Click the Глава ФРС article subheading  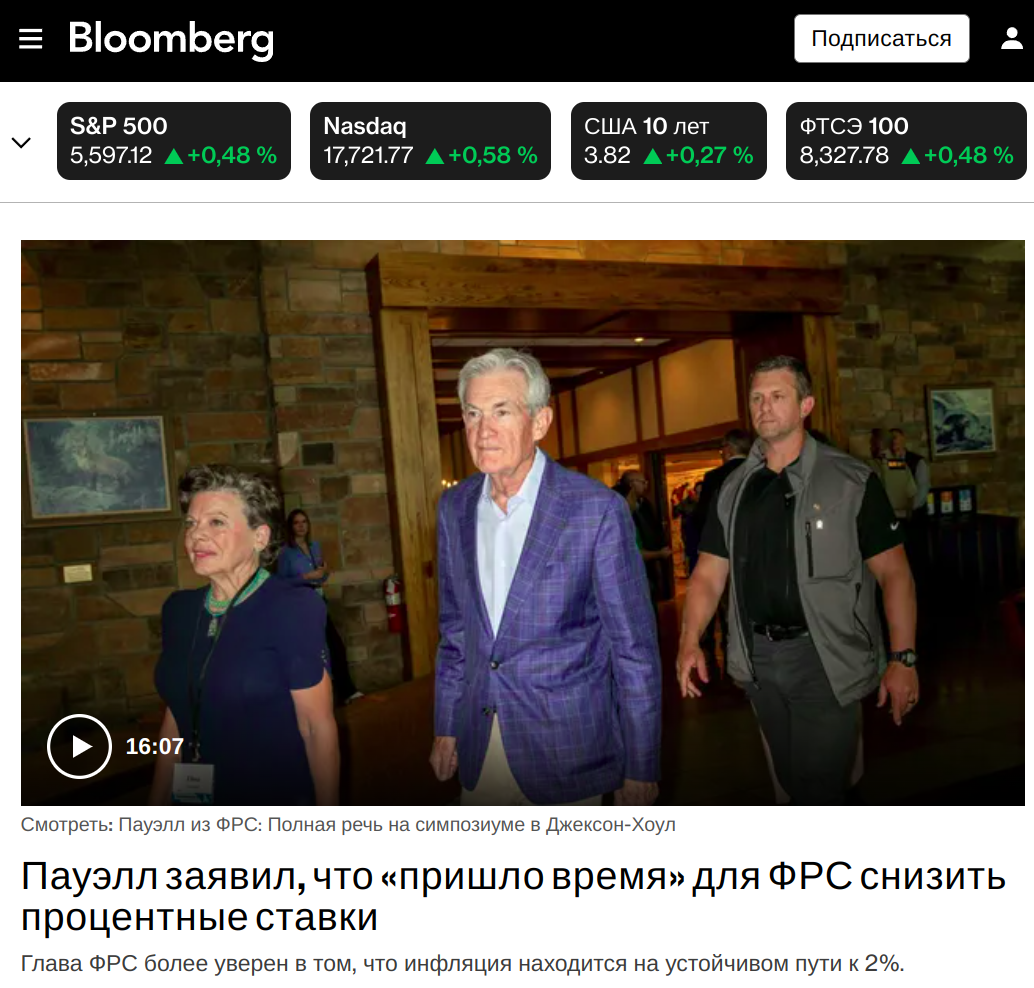pos(463,964)
